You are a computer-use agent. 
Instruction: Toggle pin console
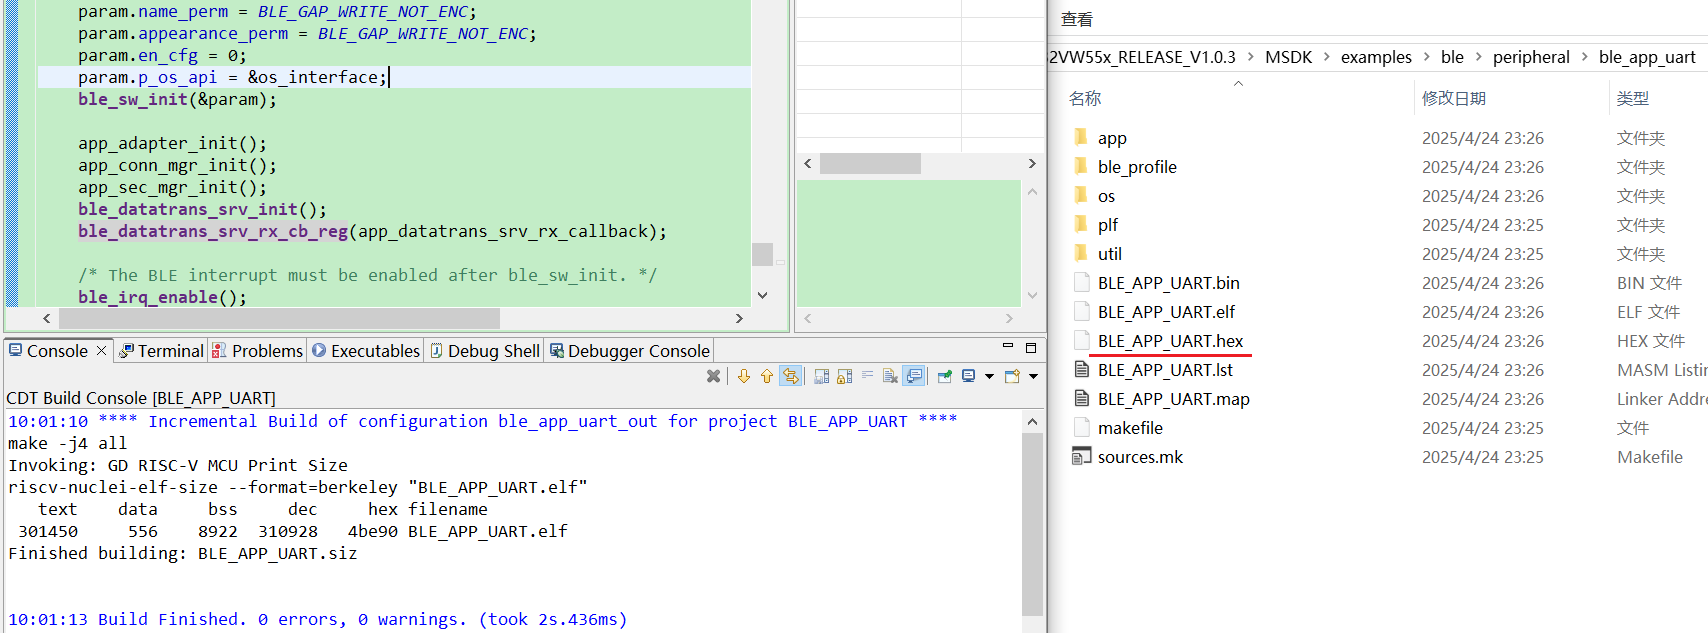coord(944,376)
